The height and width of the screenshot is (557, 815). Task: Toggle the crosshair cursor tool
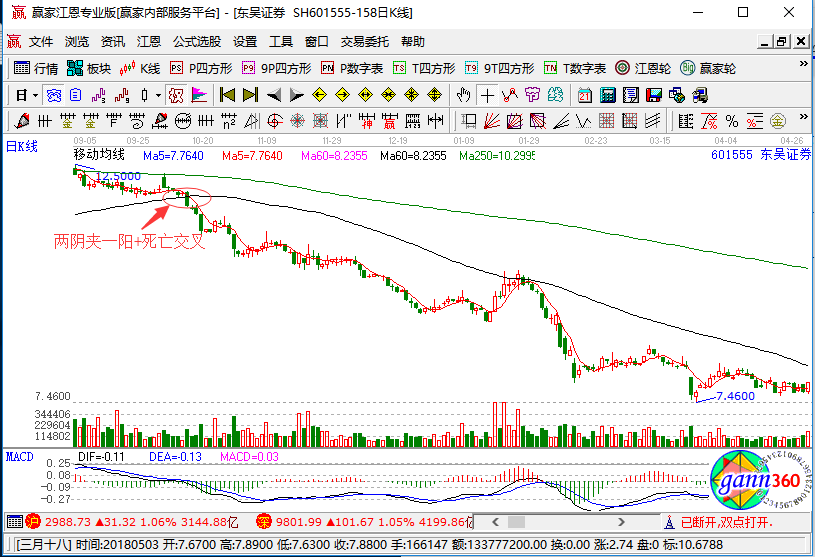tap(487, 96)
